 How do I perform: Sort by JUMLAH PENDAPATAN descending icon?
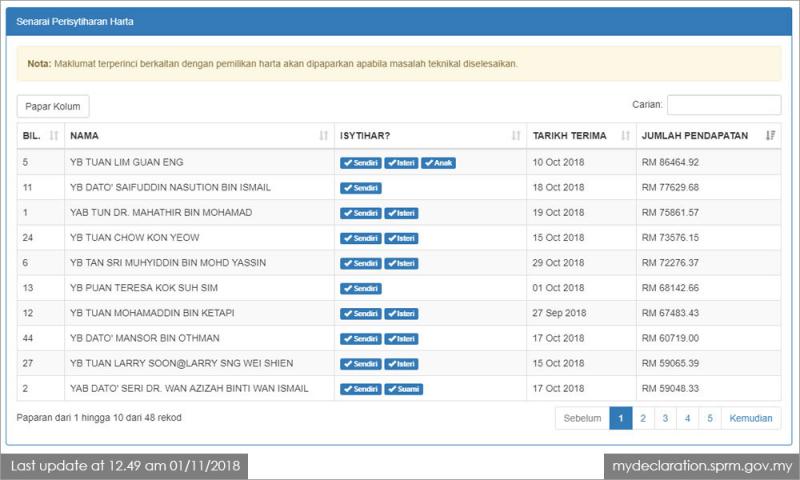click(x=770, y=135)
